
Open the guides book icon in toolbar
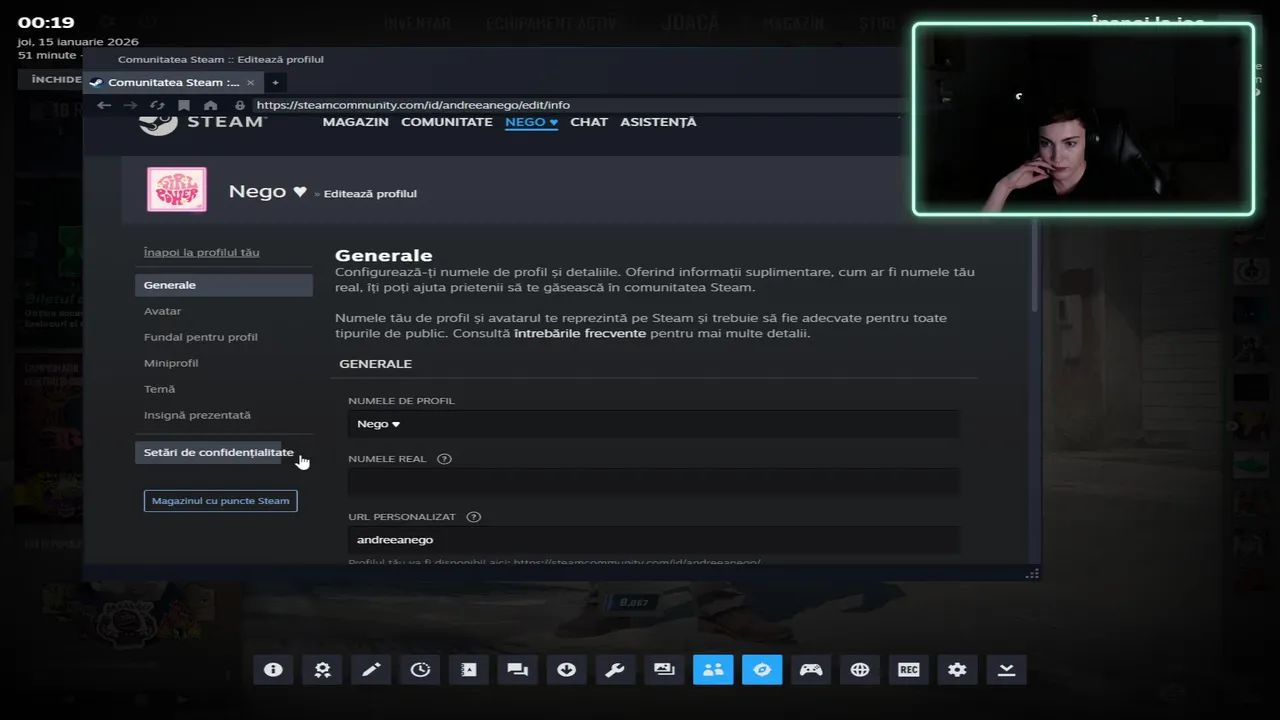tap(469, 670)
